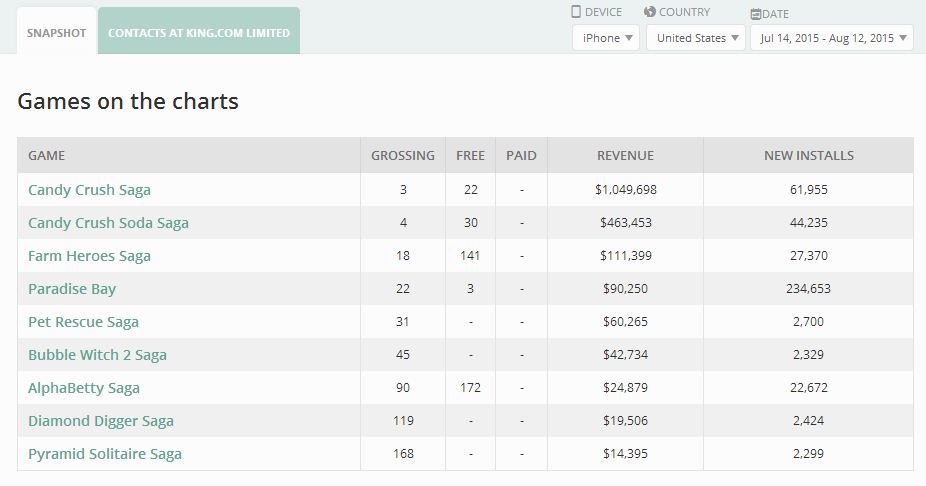Click the NEW INSTALLS column header
Image resolution: width=926 pixels, height=486 pixels.
pos(809,155)
